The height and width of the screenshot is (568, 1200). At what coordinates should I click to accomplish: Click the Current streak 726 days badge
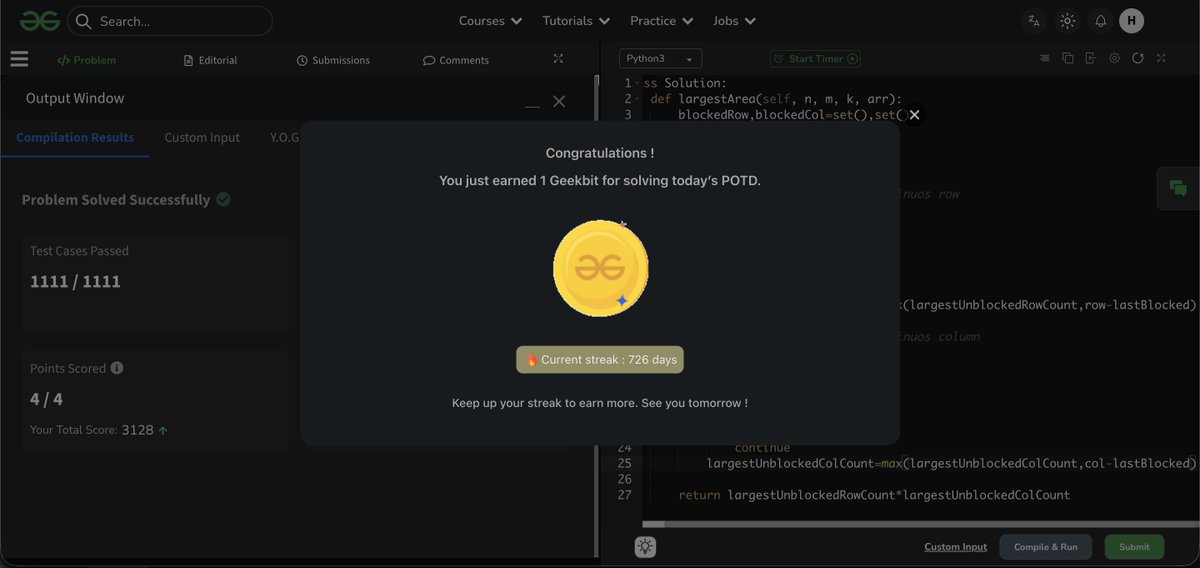600,360
